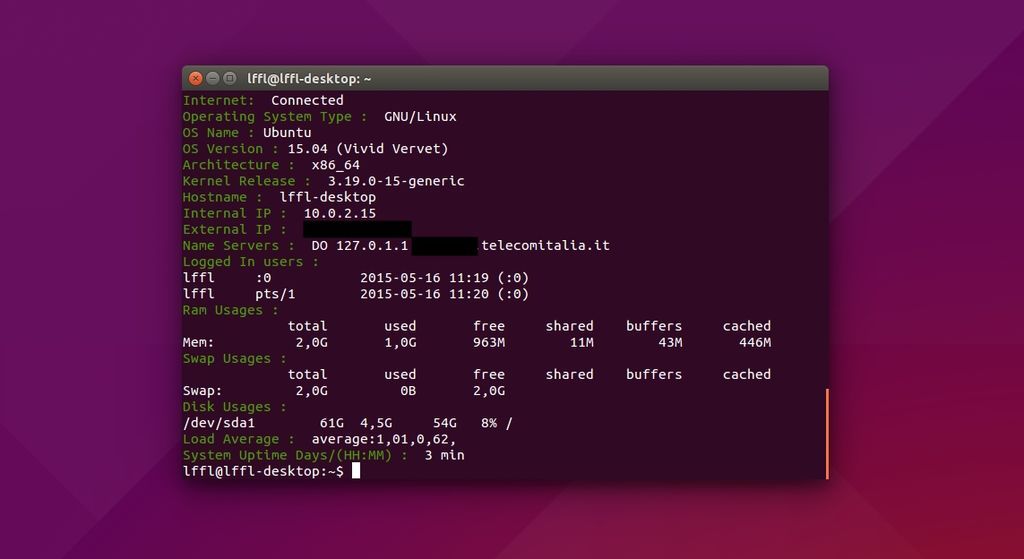The image size is (1024, 559).
Task: Click the 'telecomitalia.it' name server text
Action: tap(545, 246)
